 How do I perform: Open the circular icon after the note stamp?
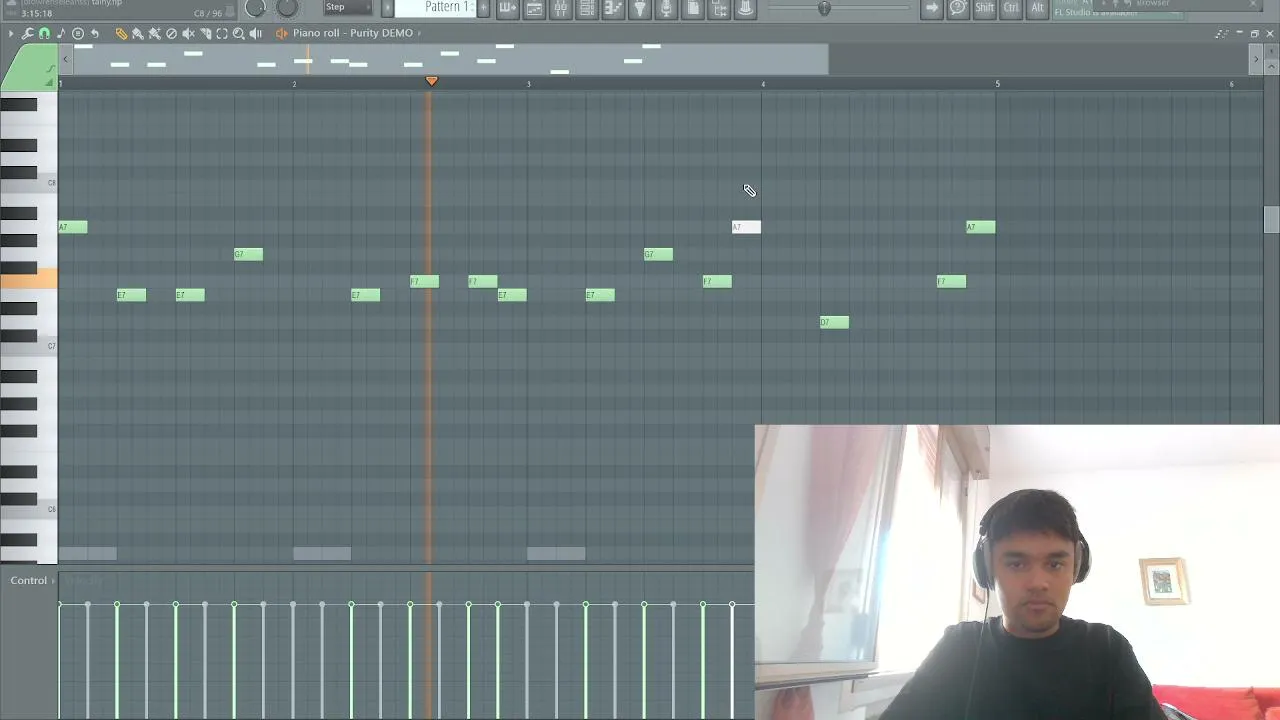78,33
